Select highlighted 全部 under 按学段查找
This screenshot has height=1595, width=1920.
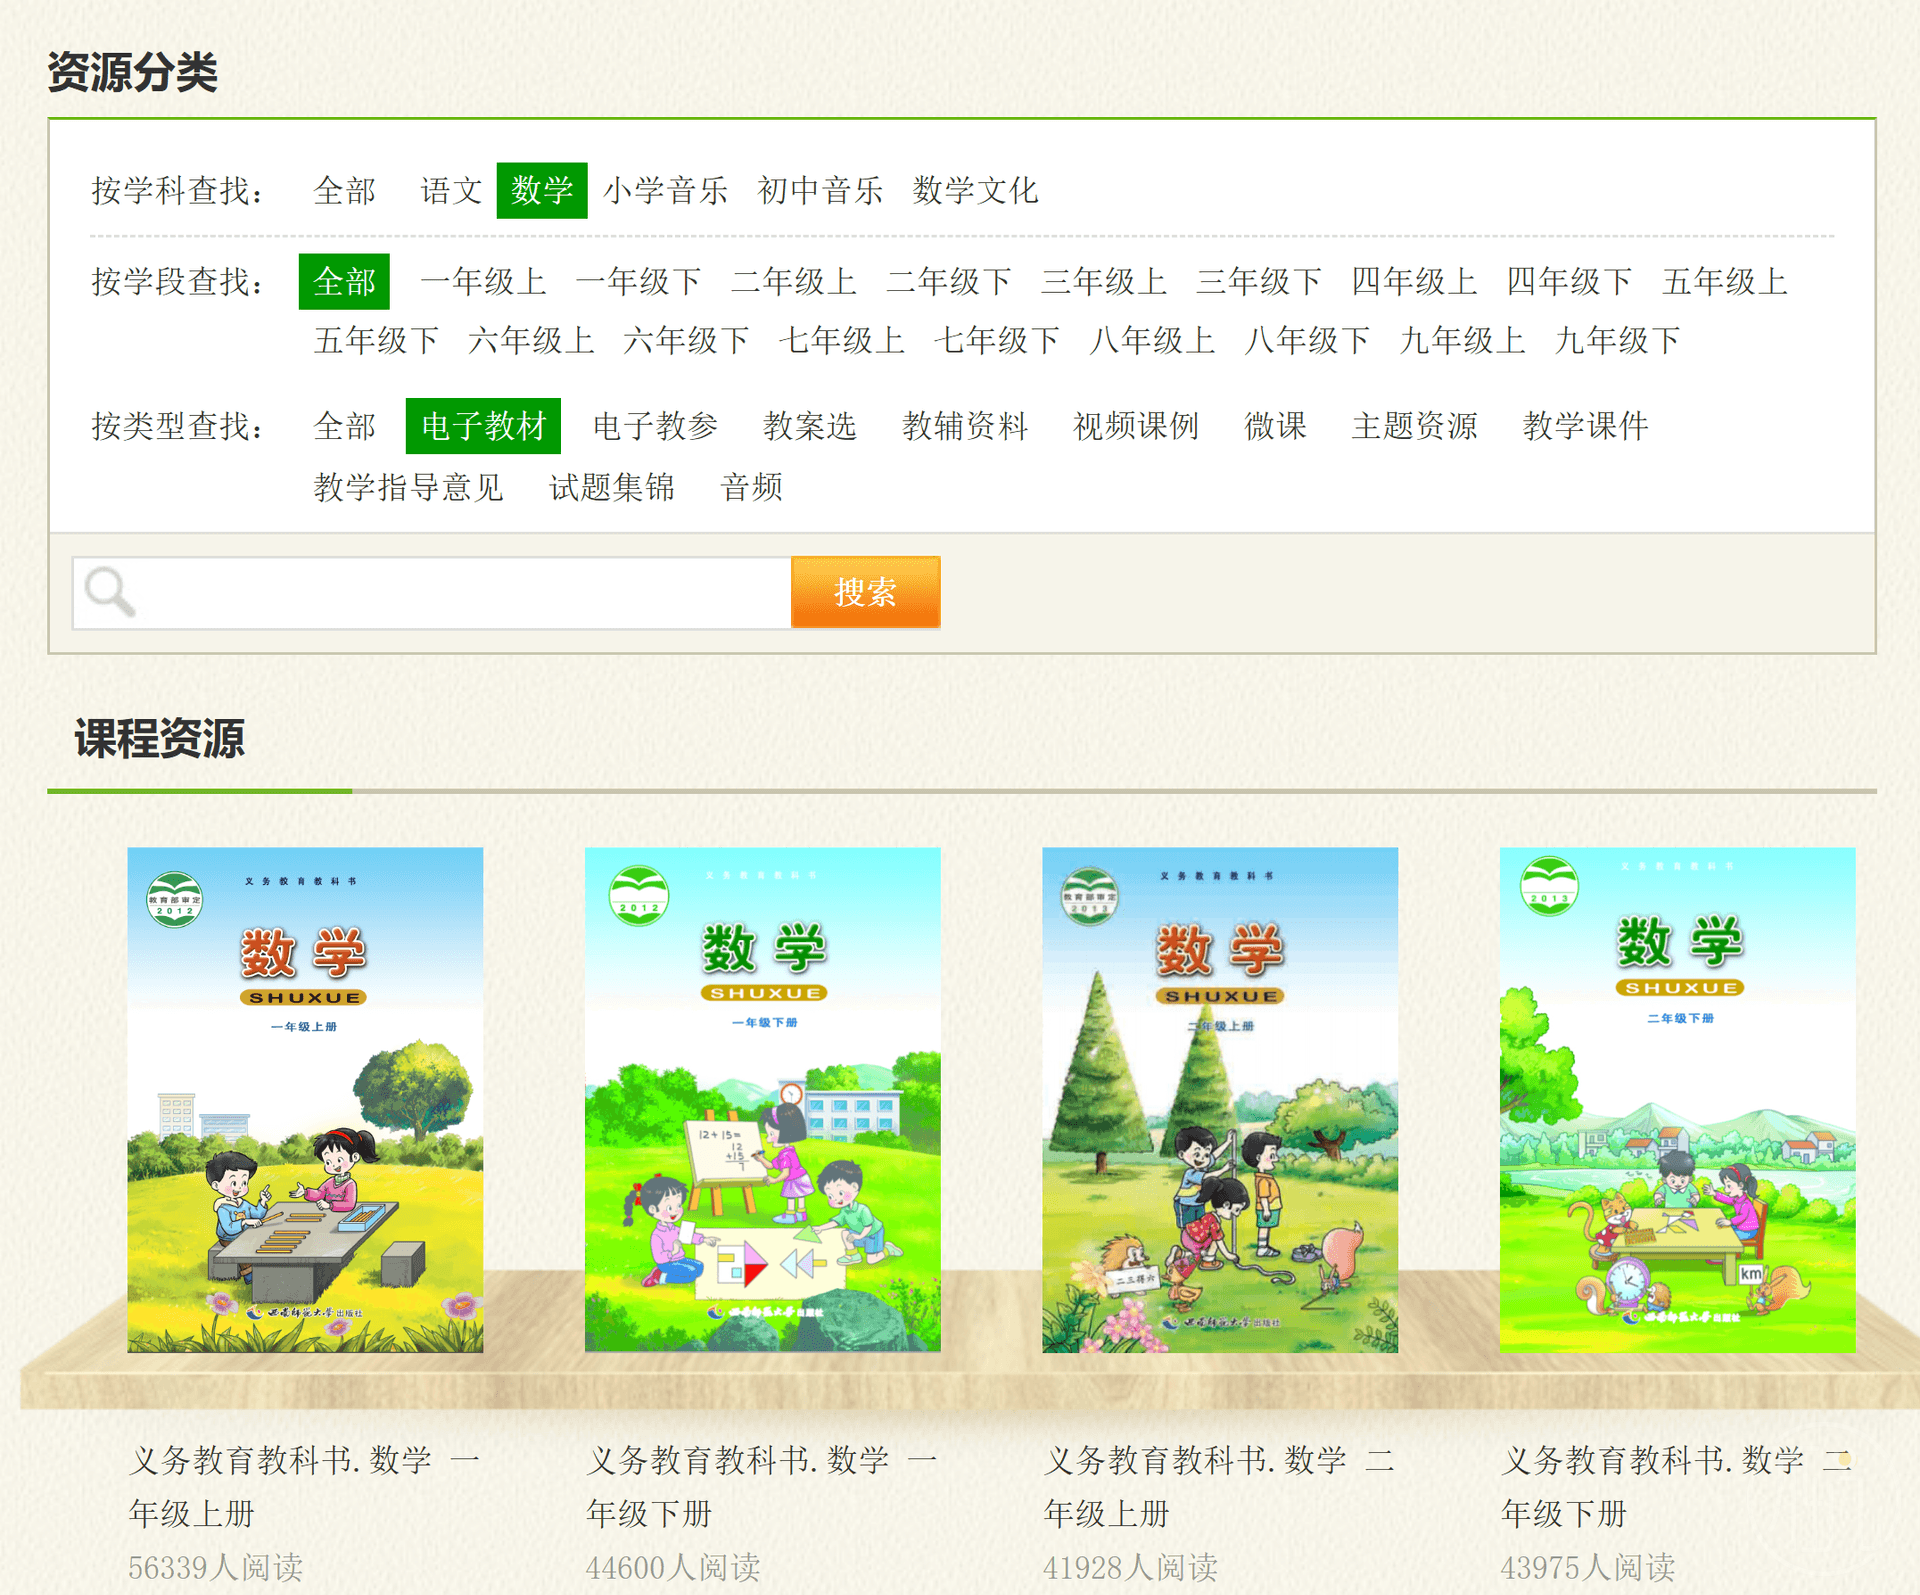[x=344, y=281]
